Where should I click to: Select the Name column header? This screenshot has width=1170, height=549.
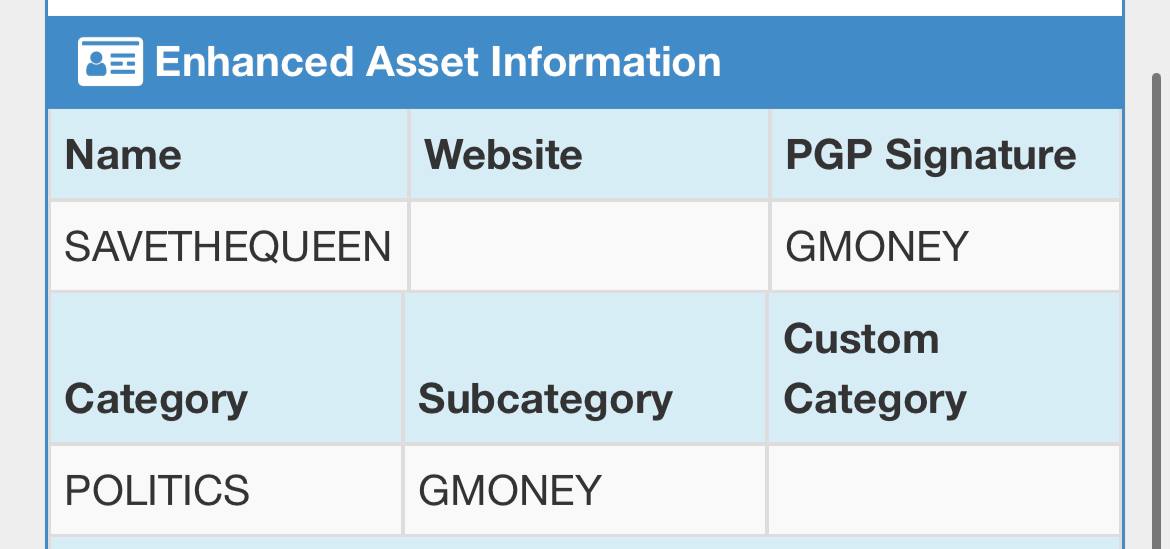228,154
